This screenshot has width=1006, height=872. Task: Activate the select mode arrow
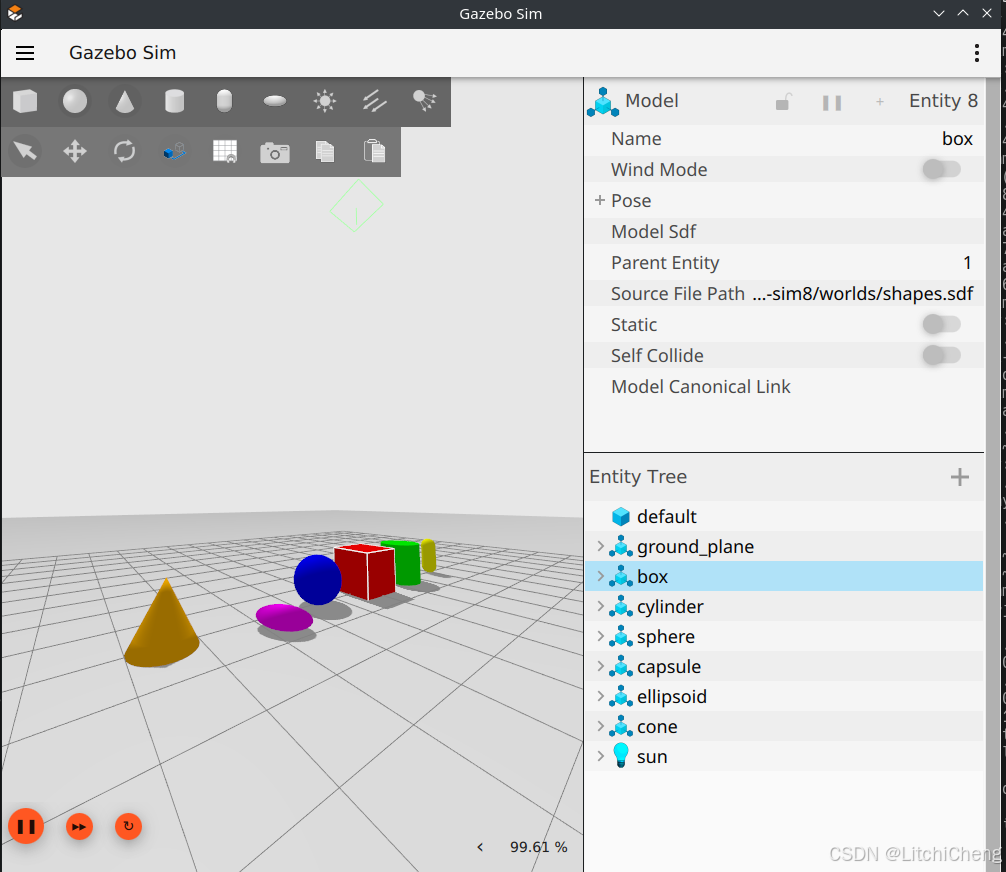point(25,151)
